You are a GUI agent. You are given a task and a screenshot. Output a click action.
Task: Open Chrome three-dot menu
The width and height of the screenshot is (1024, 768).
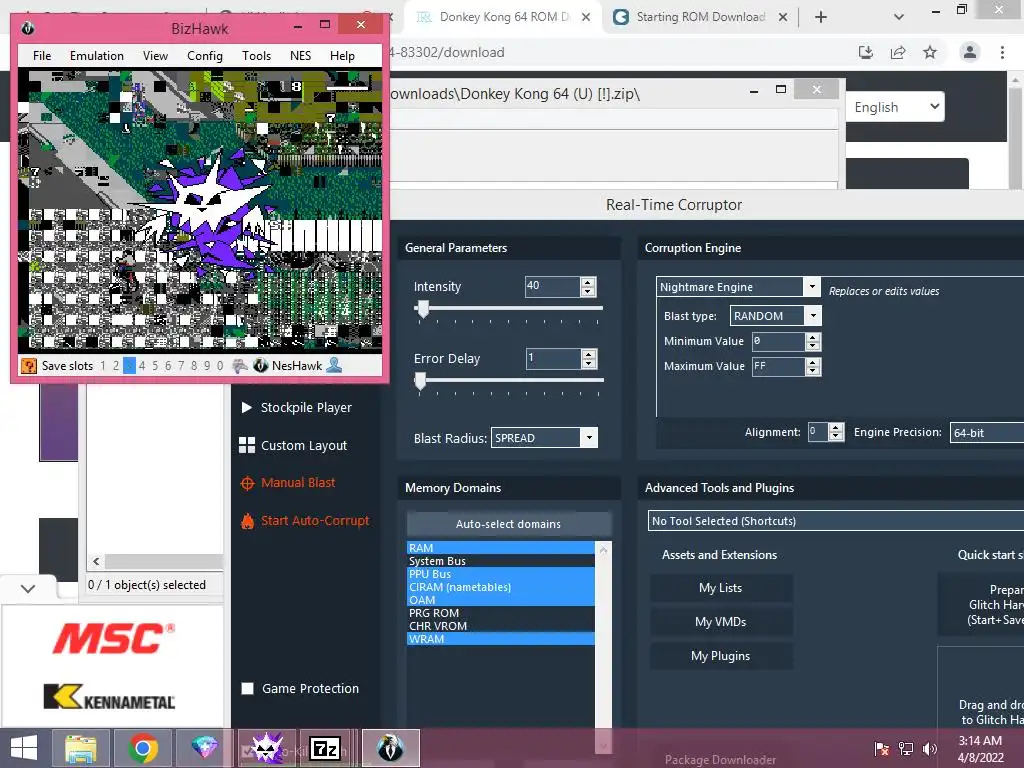point(1002,52)
